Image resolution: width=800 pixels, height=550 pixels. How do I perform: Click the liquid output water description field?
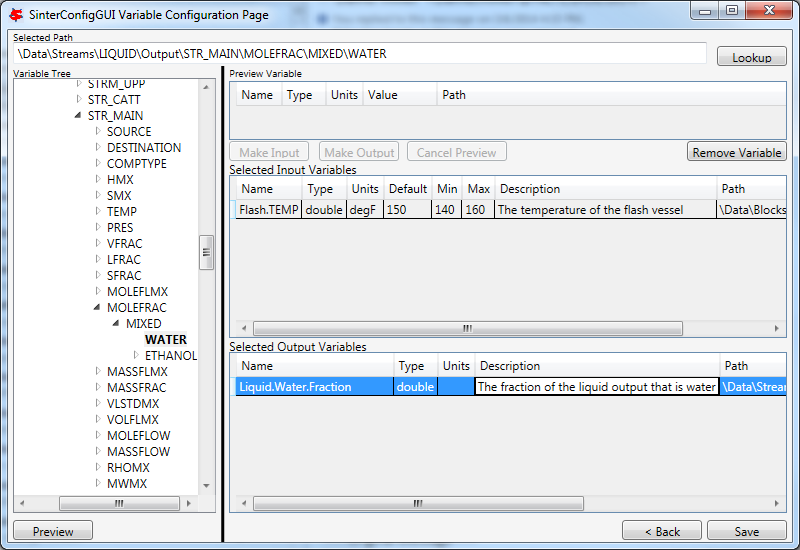[596, 387]
